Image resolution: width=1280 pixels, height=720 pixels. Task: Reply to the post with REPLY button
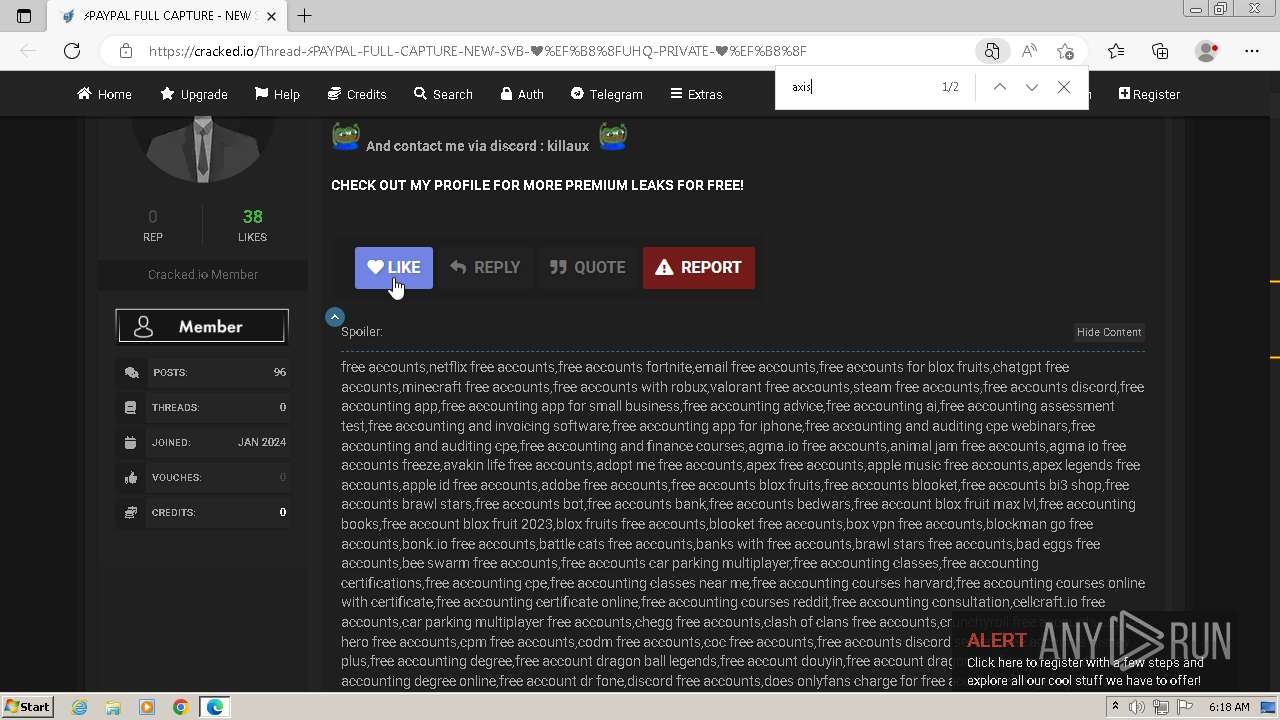coord(485,267)
